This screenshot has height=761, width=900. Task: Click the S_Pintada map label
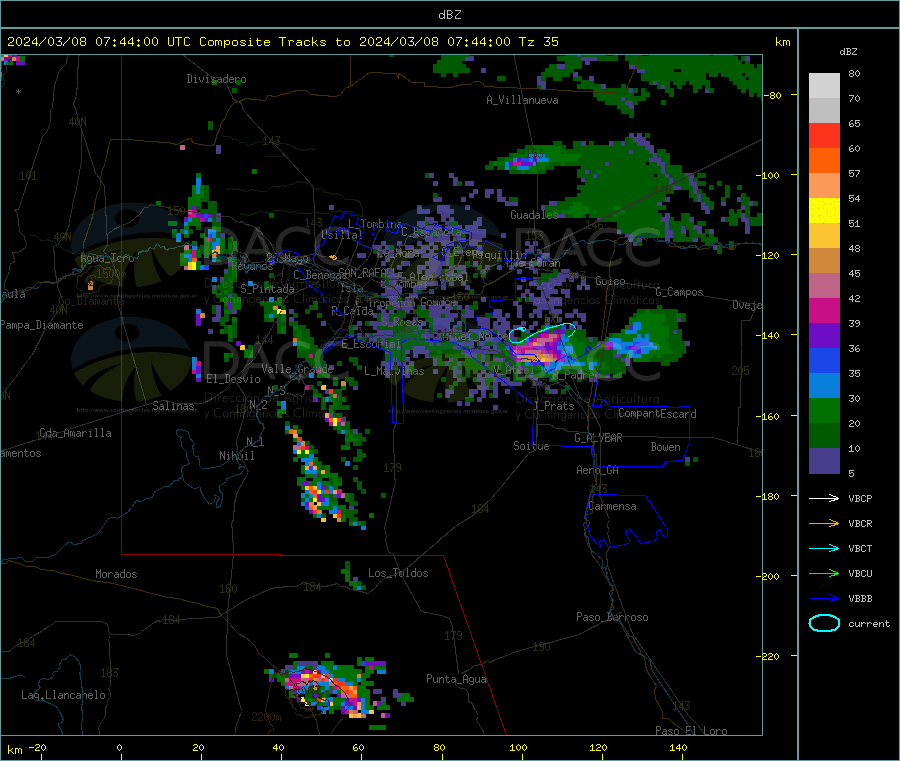(267, 288)
